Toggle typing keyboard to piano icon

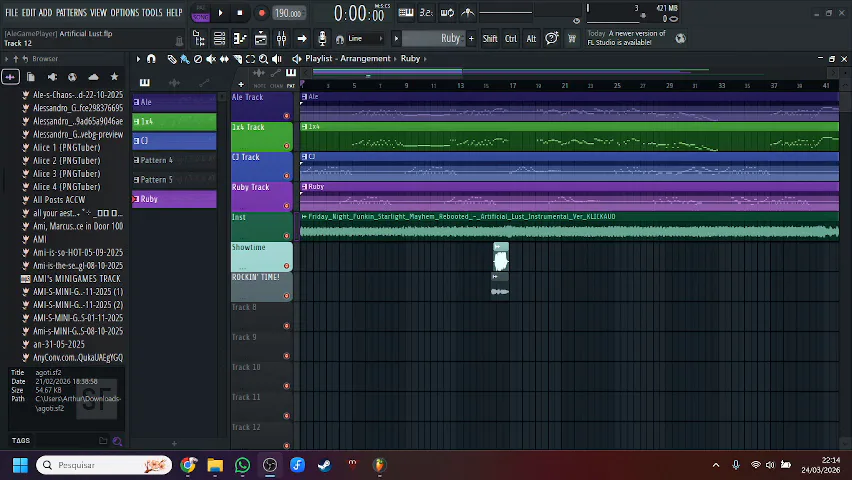coord(406,13)
